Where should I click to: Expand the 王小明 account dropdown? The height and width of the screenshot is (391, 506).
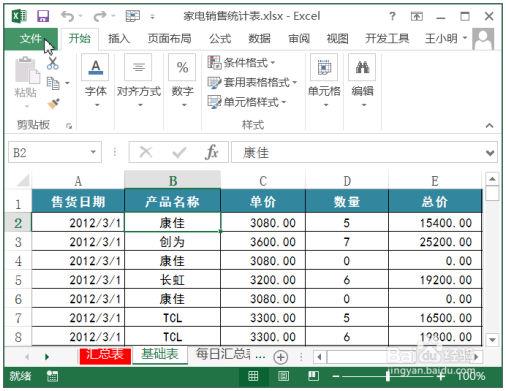tap(465, 38)
